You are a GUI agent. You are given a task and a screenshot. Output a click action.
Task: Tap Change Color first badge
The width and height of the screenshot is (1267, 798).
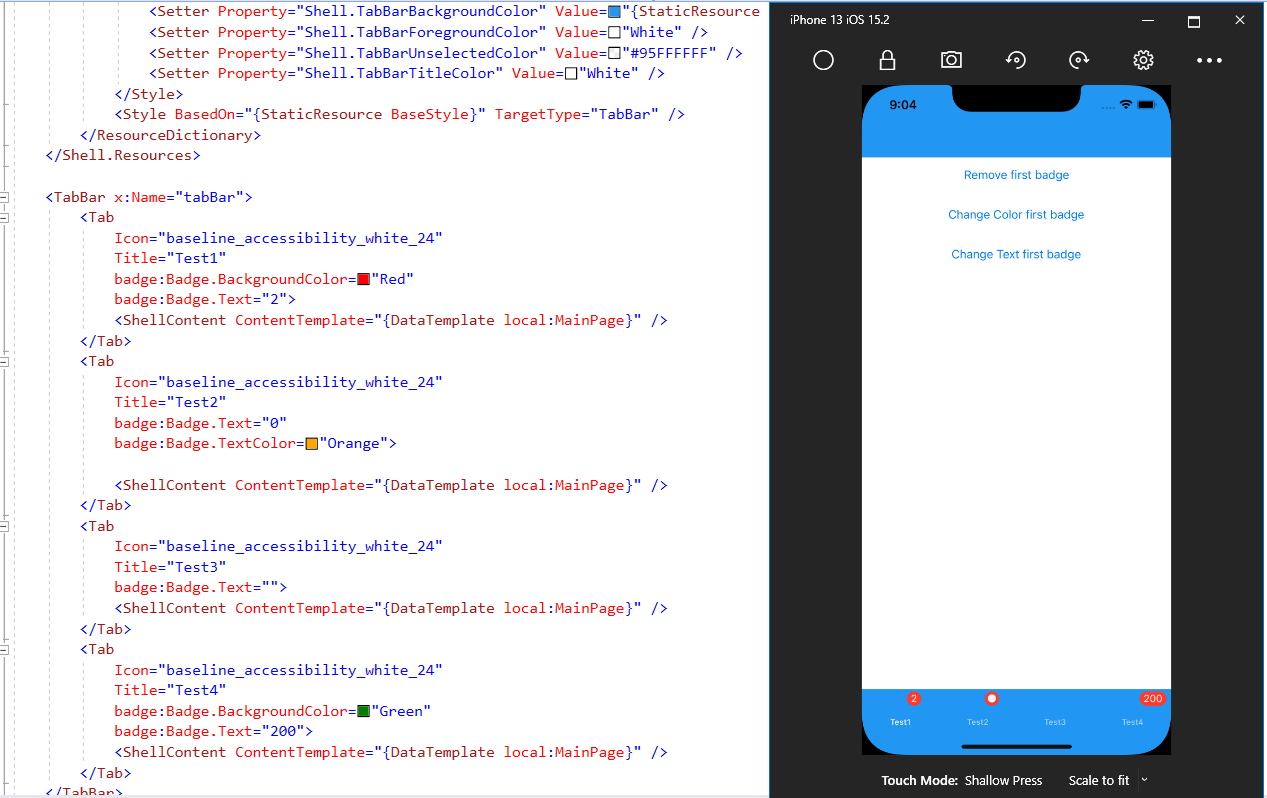[1016, 215]
